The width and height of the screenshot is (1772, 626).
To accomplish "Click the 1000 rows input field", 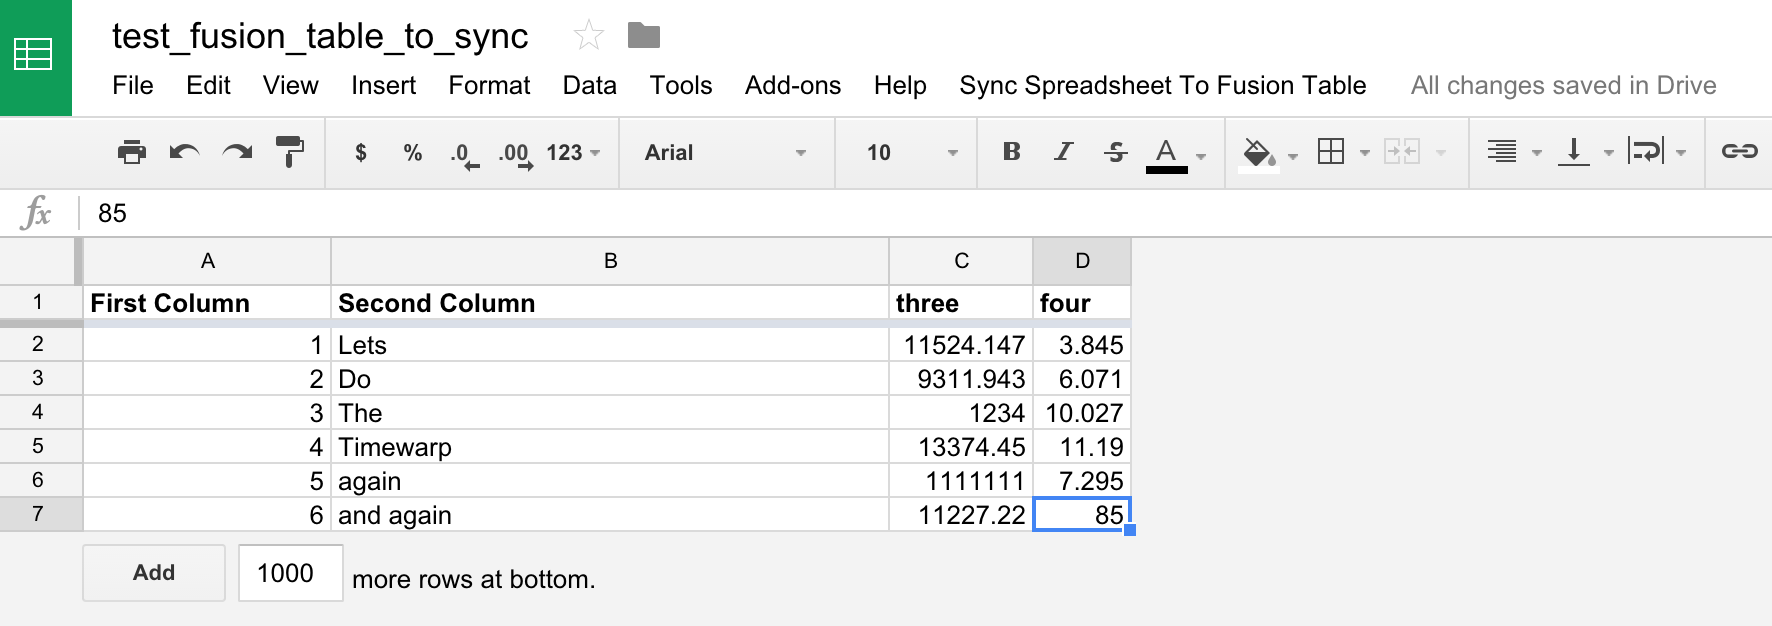I will [290, 573].
